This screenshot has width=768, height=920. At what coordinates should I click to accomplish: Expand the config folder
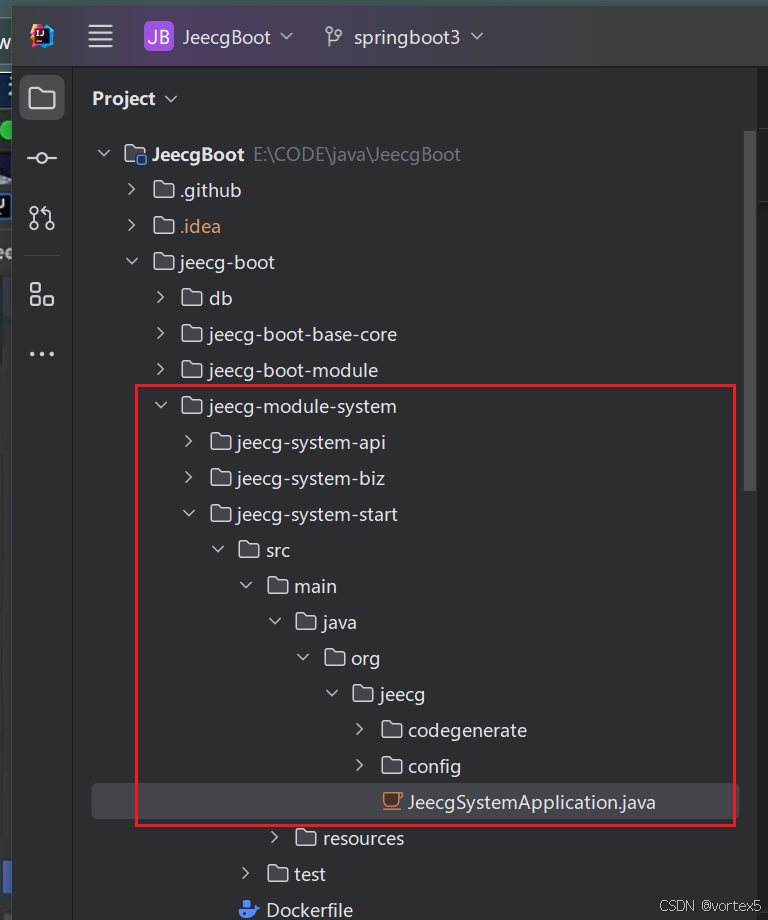pyautogui.click(x=360, y=766)
